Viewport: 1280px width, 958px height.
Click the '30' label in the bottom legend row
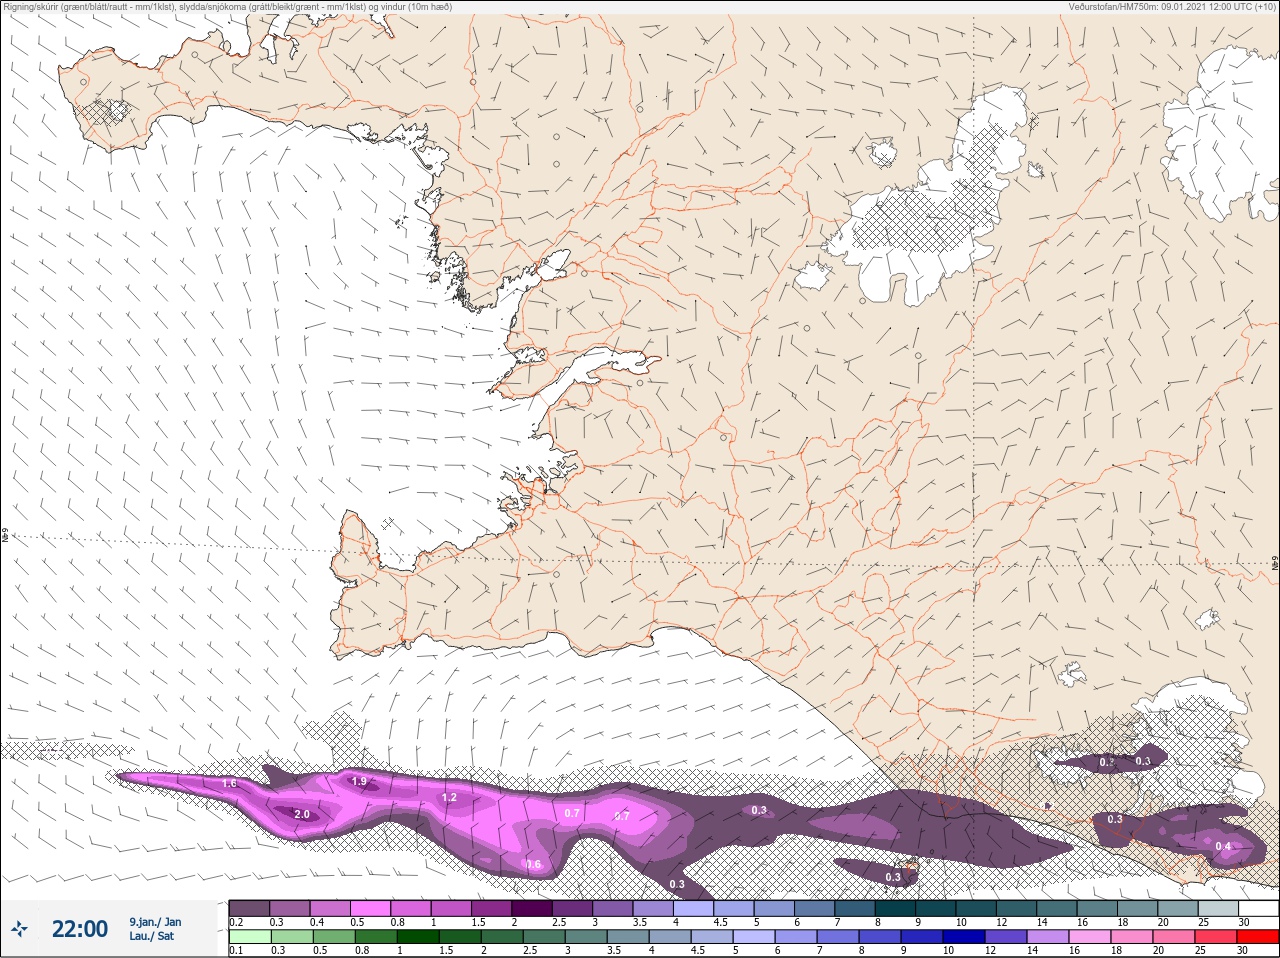(x=1243, y=951)
